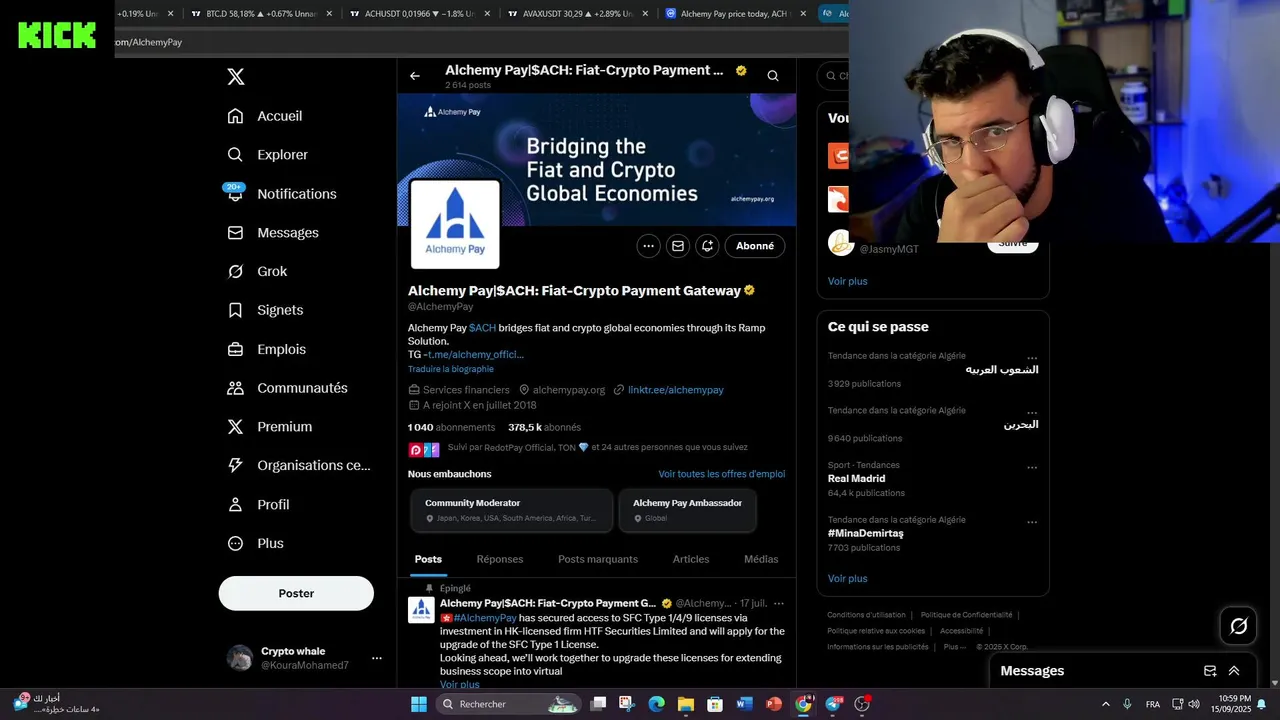Screen dimensions: 1280x720
Task: Open the Explorer search page
Action: click(x=267, y=155)
